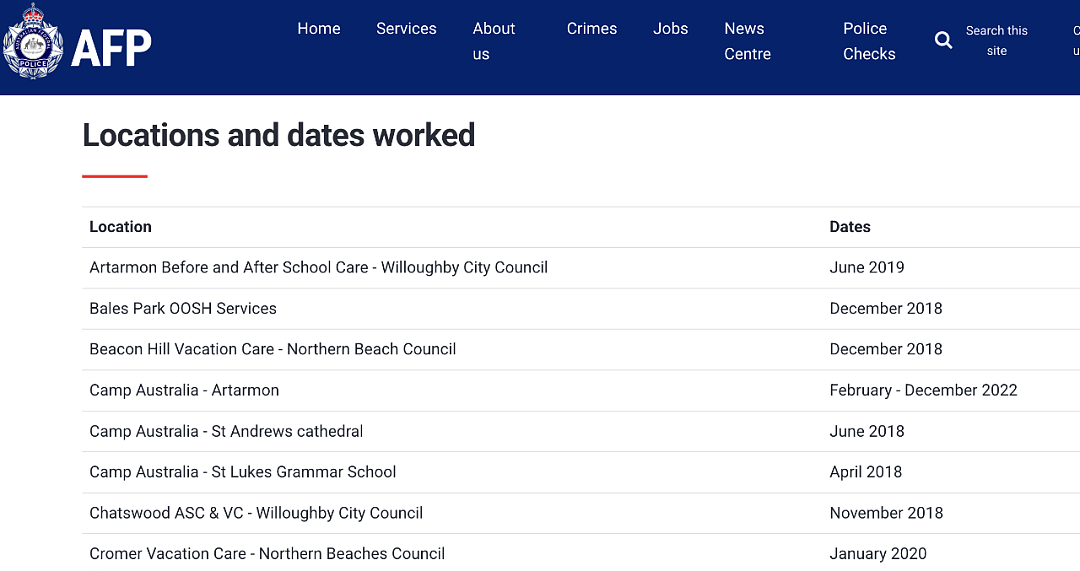Open the Home menu item
The width and height of the screenshot is (1080, 571).
319,29
